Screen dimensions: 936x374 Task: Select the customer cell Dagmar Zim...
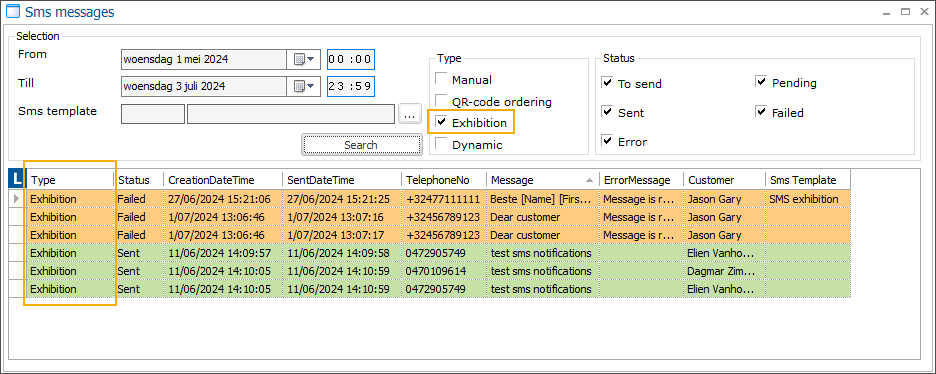tap(725, 271)
